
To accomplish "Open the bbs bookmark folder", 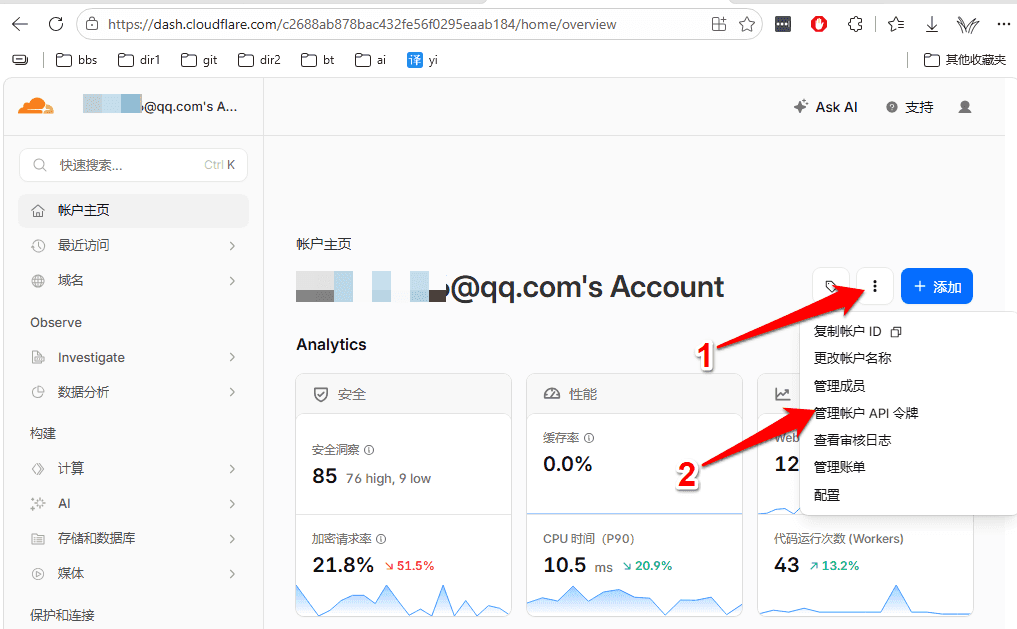I will [77, 60].
